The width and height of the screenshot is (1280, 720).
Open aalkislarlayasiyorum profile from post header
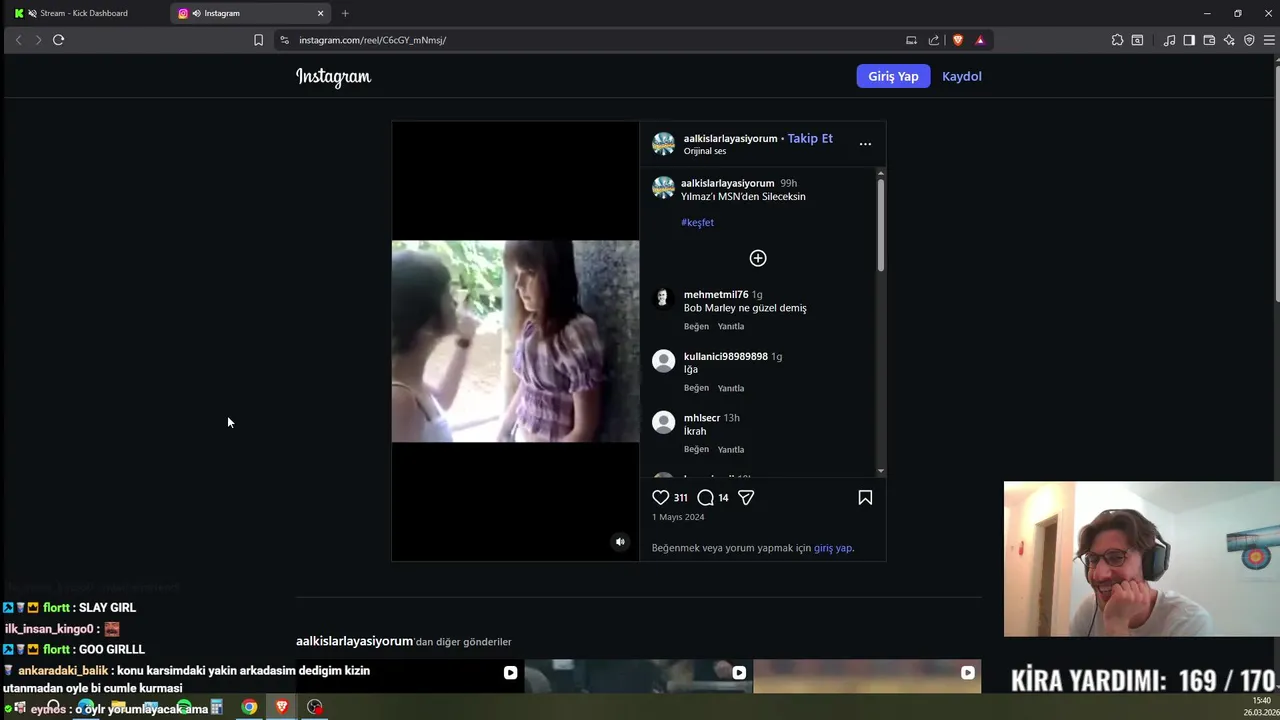click(x=730, y=139)
